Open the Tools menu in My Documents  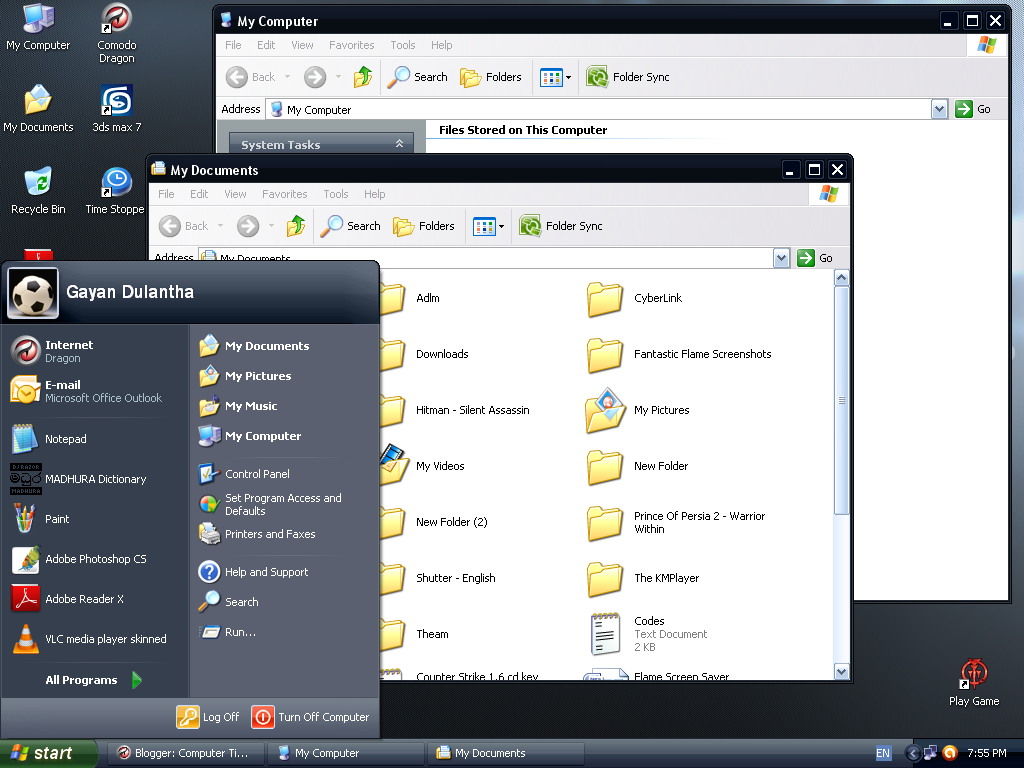[335, 194]
